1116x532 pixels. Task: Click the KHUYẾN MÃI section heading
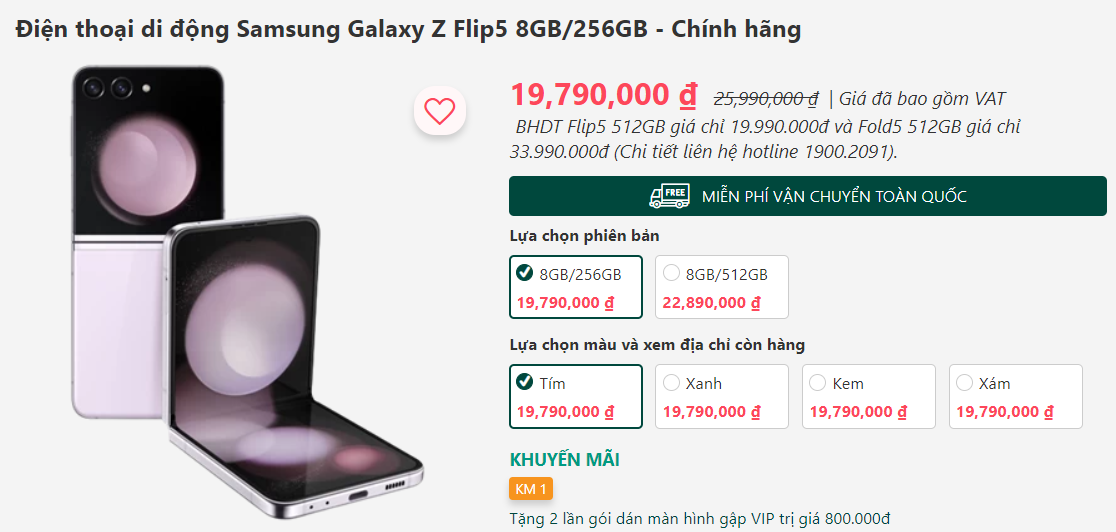click(564, 460)
